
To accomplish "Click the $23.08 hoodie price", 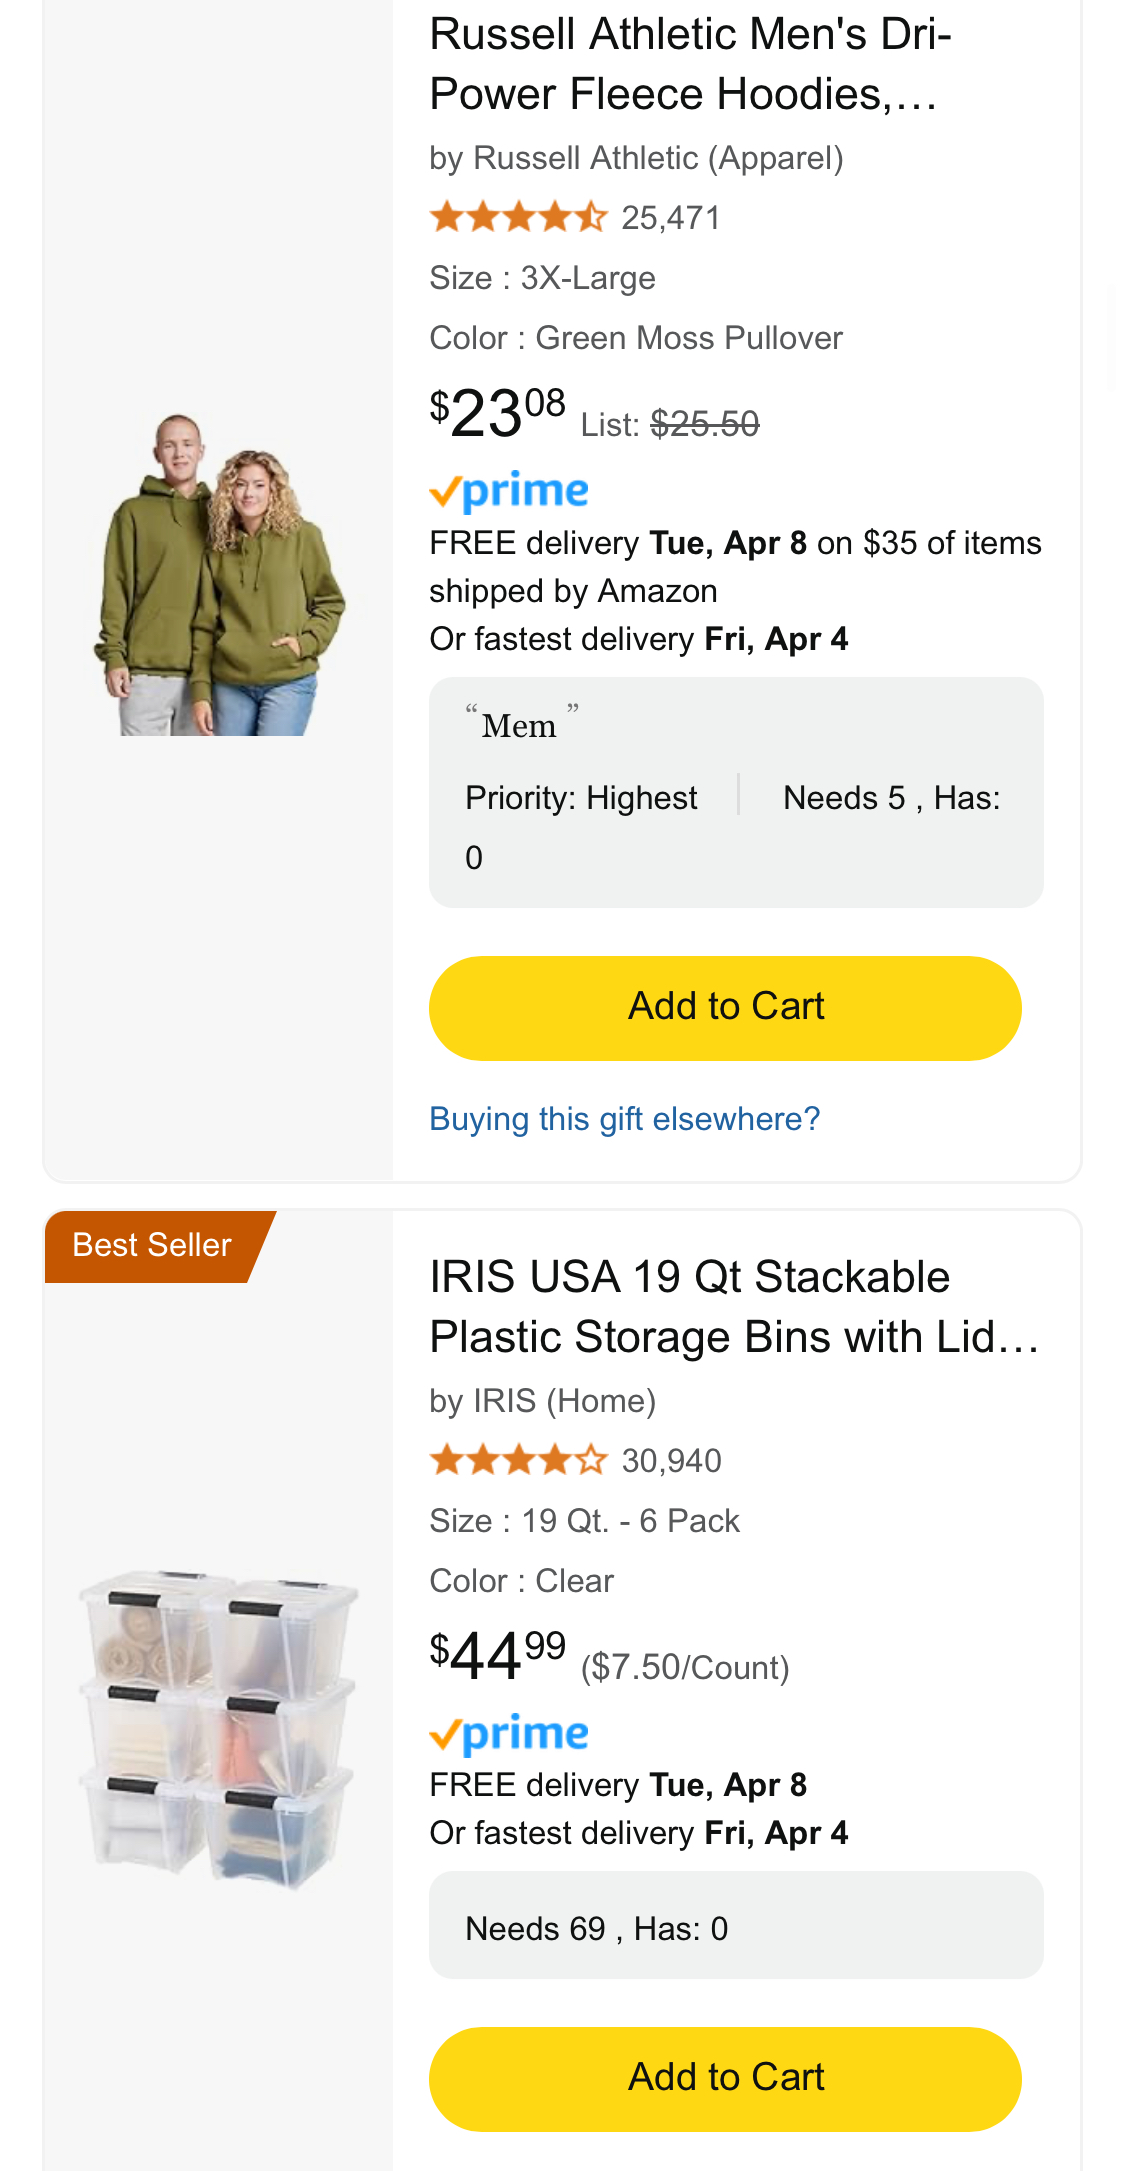I will click(x=498, y=413).
